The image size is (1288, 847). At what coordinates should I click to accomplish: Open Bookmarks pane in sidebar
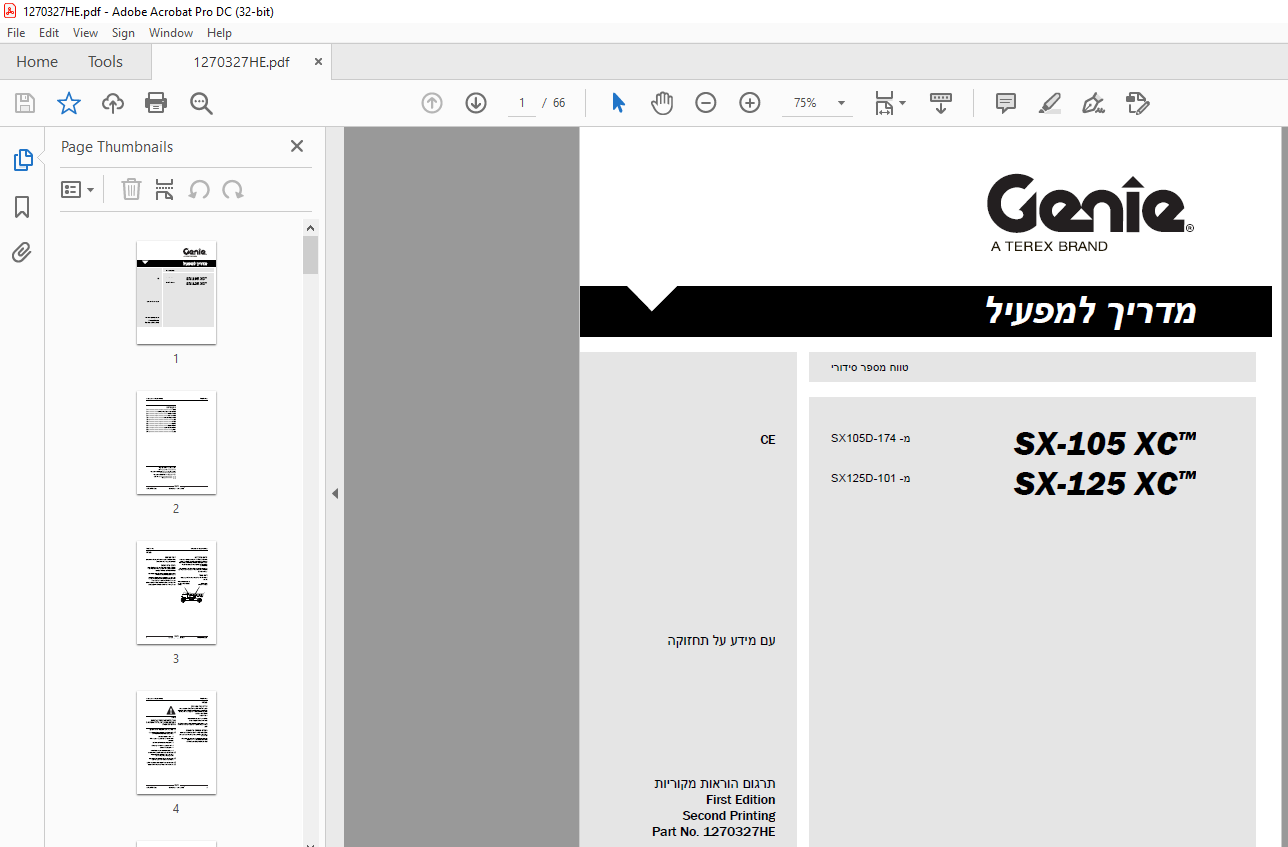pyautogui.click(x=22, y=207)
